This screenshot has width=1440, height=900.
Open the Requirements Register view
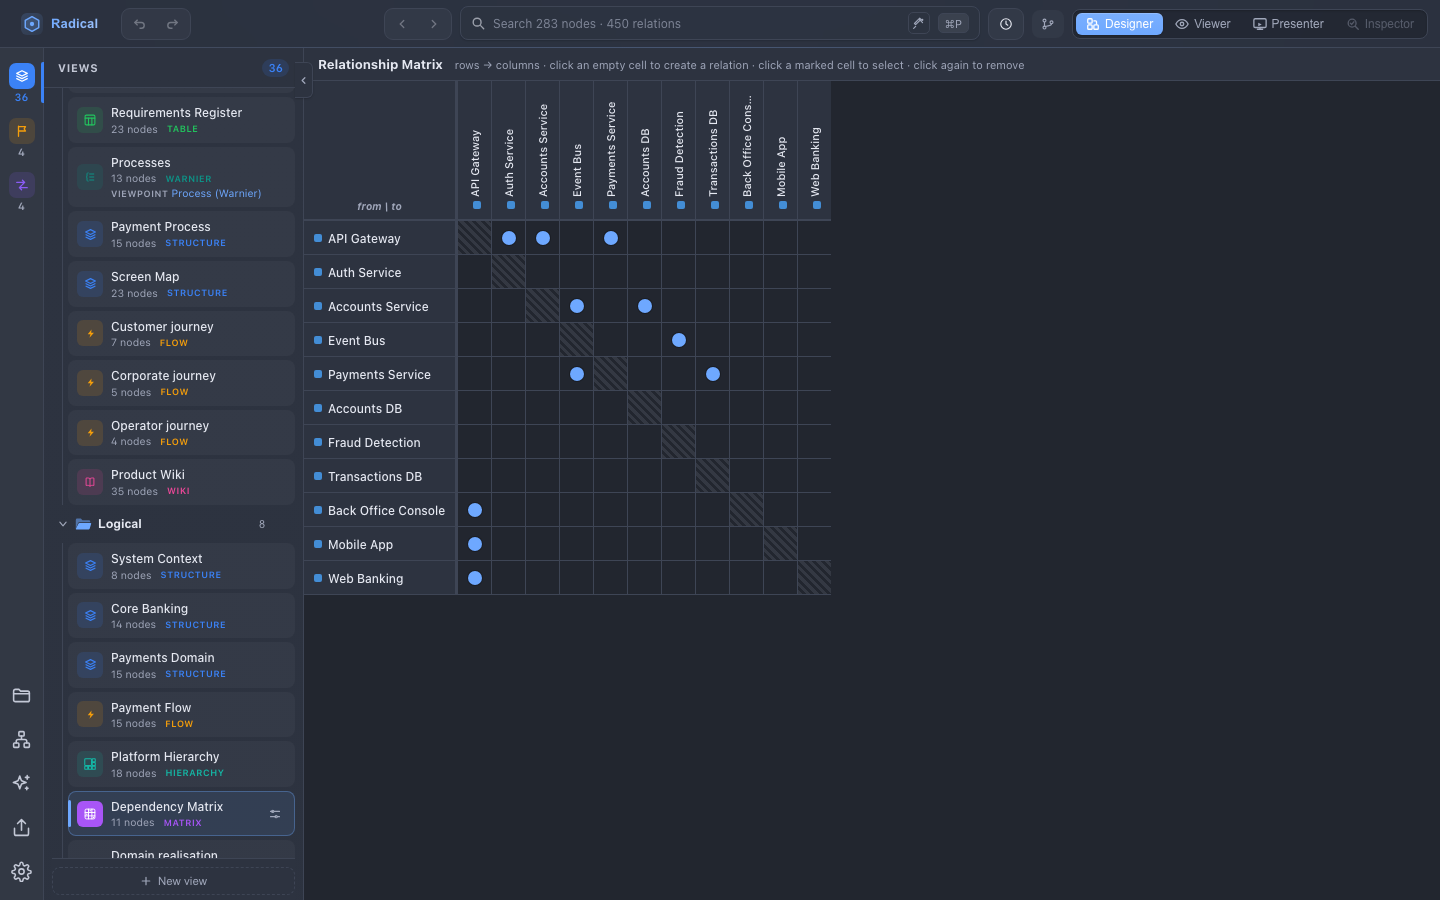[x=181, y=120]
